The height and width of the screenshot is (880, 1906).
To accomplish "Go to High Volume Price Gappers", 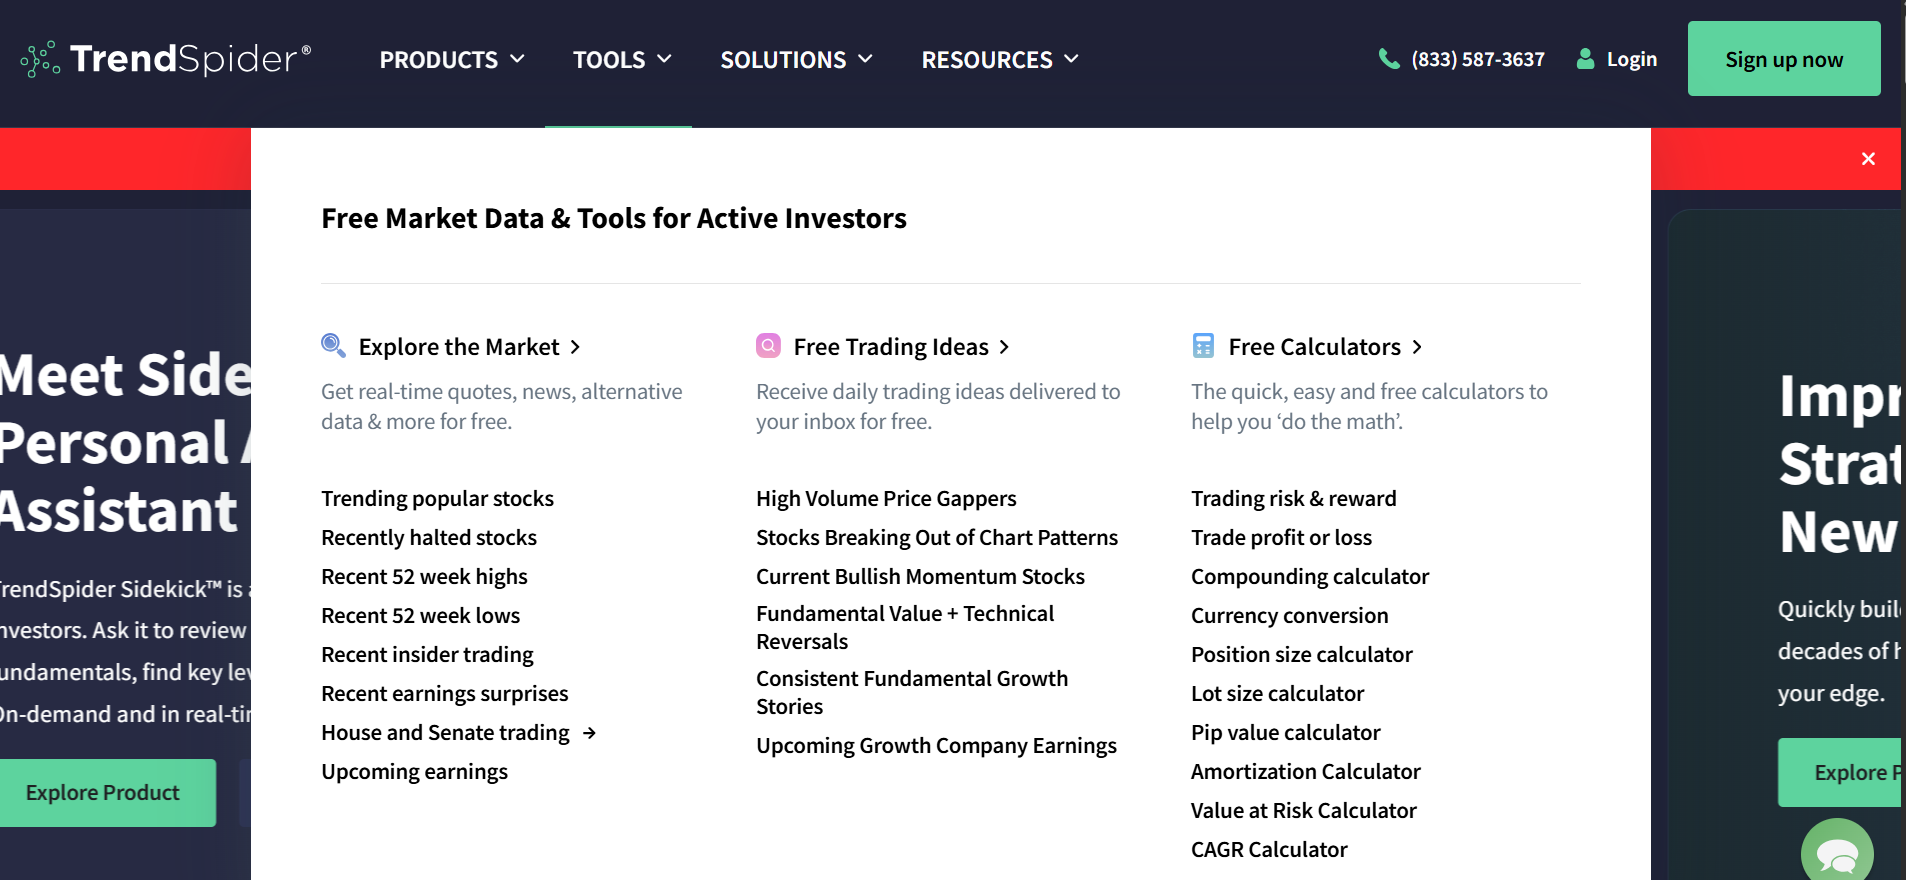I will (x=886, y=499).
